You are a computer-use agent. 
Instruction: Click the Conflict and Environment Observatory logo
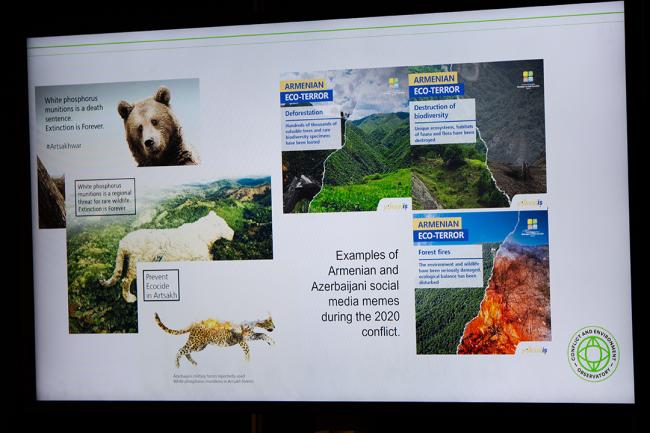(x=594, y=354)
